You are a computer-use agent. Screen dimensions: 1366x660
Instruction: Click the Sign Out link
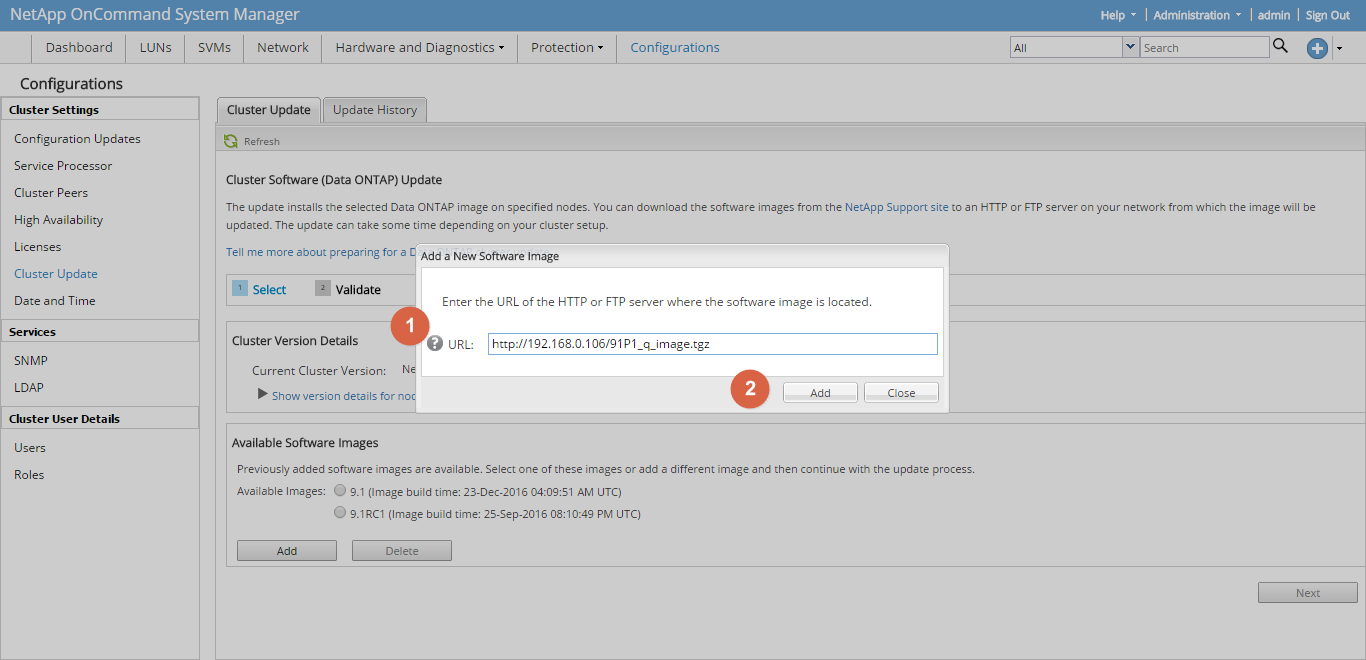click(1328, 15)
